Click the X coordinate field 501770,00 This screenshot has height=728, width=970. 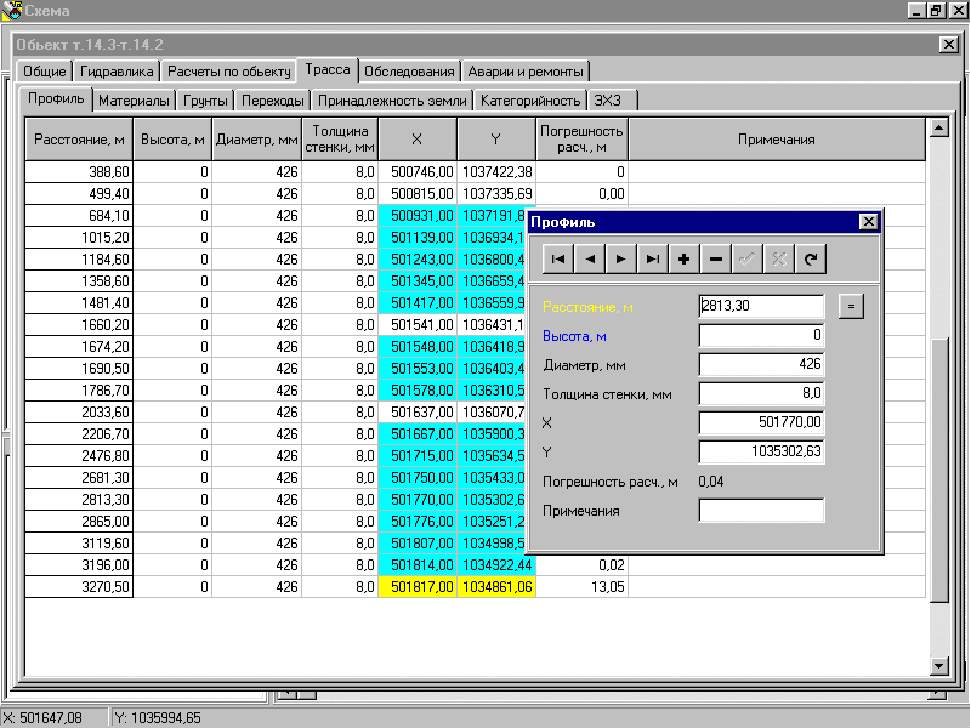[x=762, y=422]
